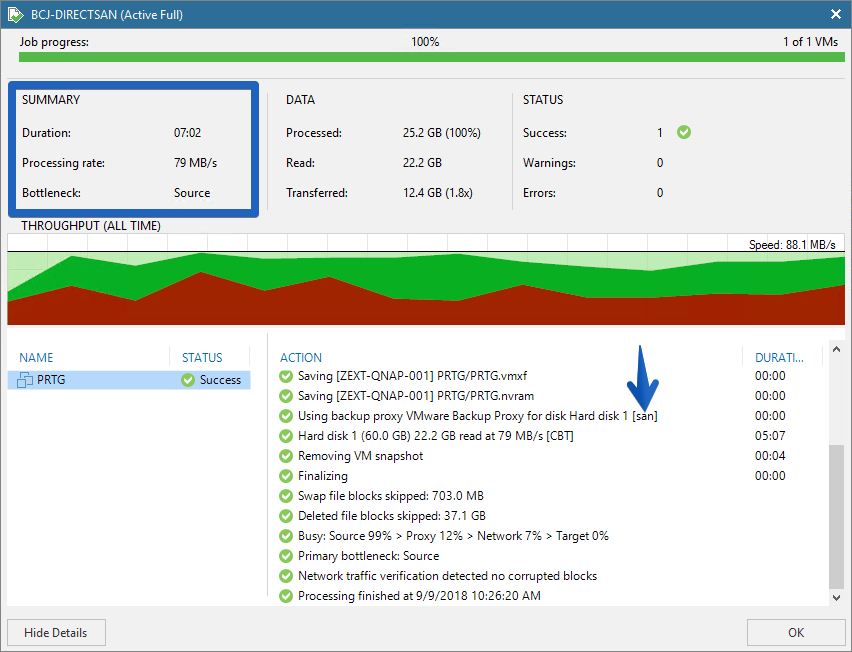Select 'Deleted file blocks skipped: 37.1 GB' entry
The image size is (852, 652).
392,516
